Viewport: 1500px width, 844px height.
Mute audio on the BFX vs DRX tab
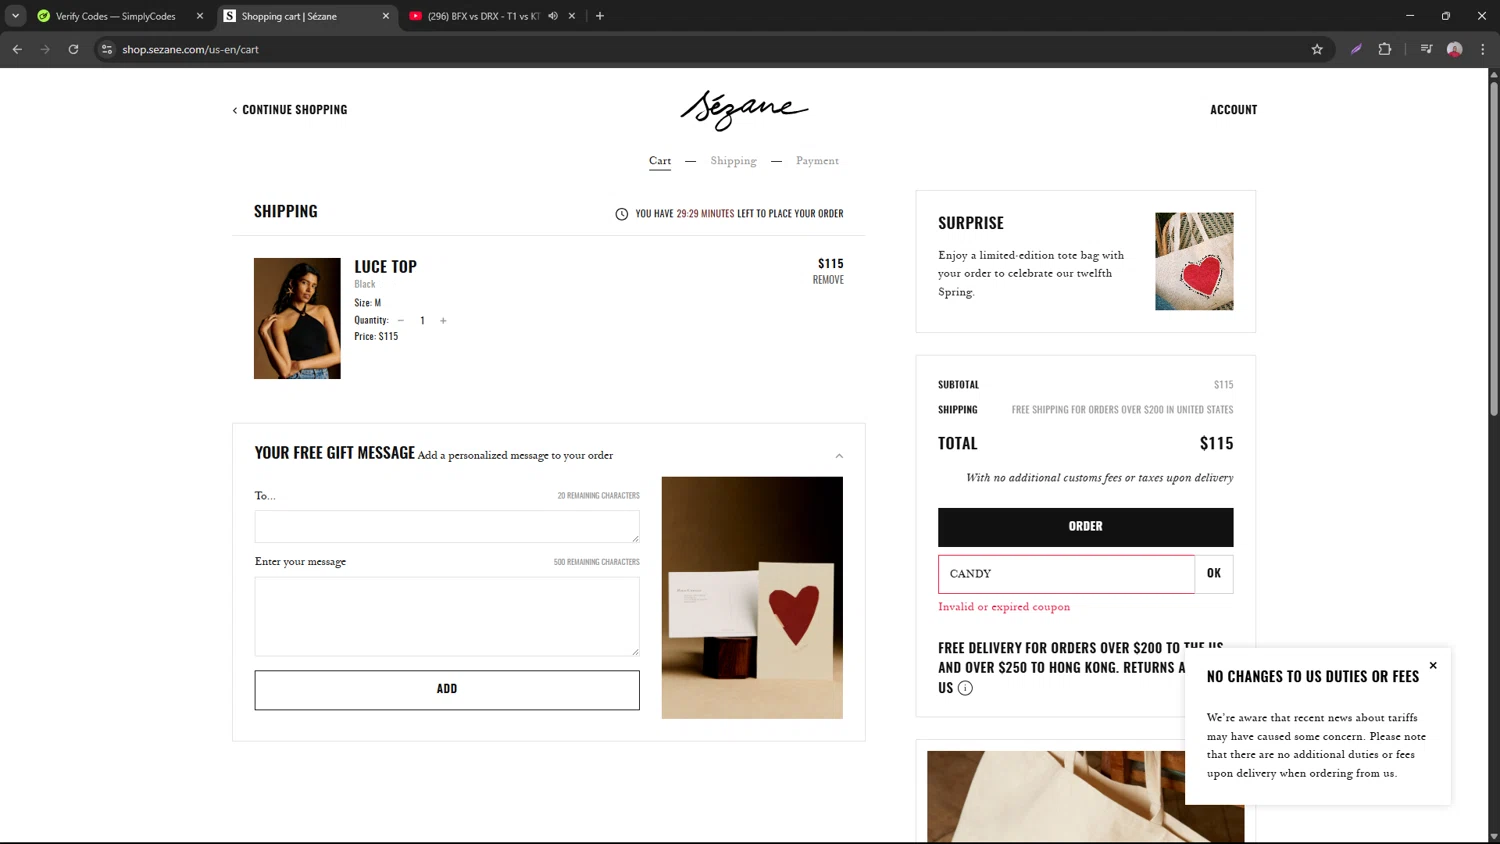tap(553, 16)
